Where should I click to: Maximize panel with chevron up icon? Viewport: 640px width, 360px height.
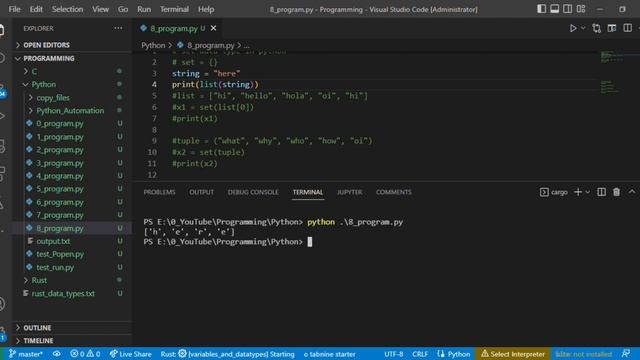(x=632, y=192)
